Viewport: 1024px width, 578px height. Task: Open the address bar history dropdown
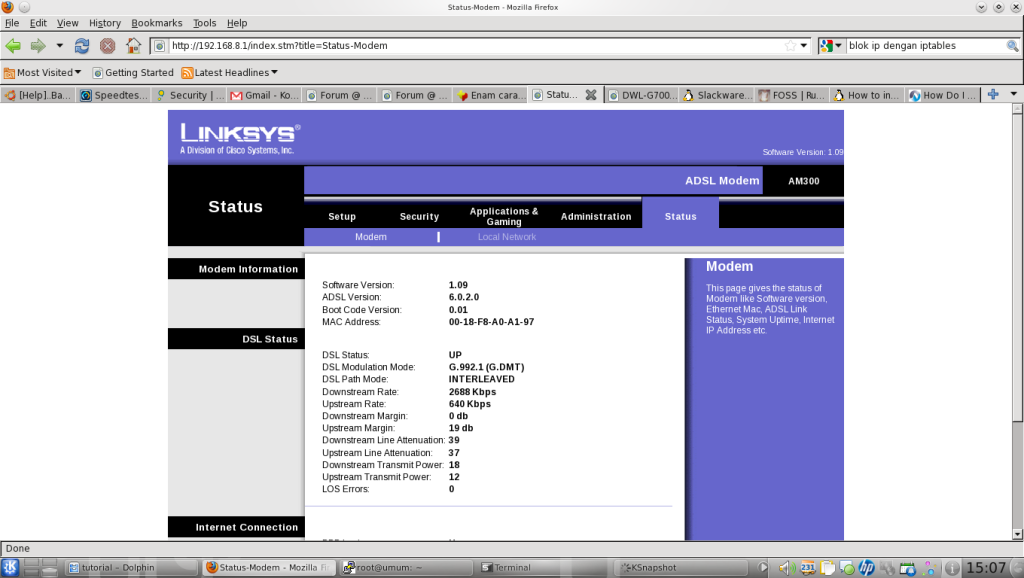pyautogui.click(x=804, y=46)
